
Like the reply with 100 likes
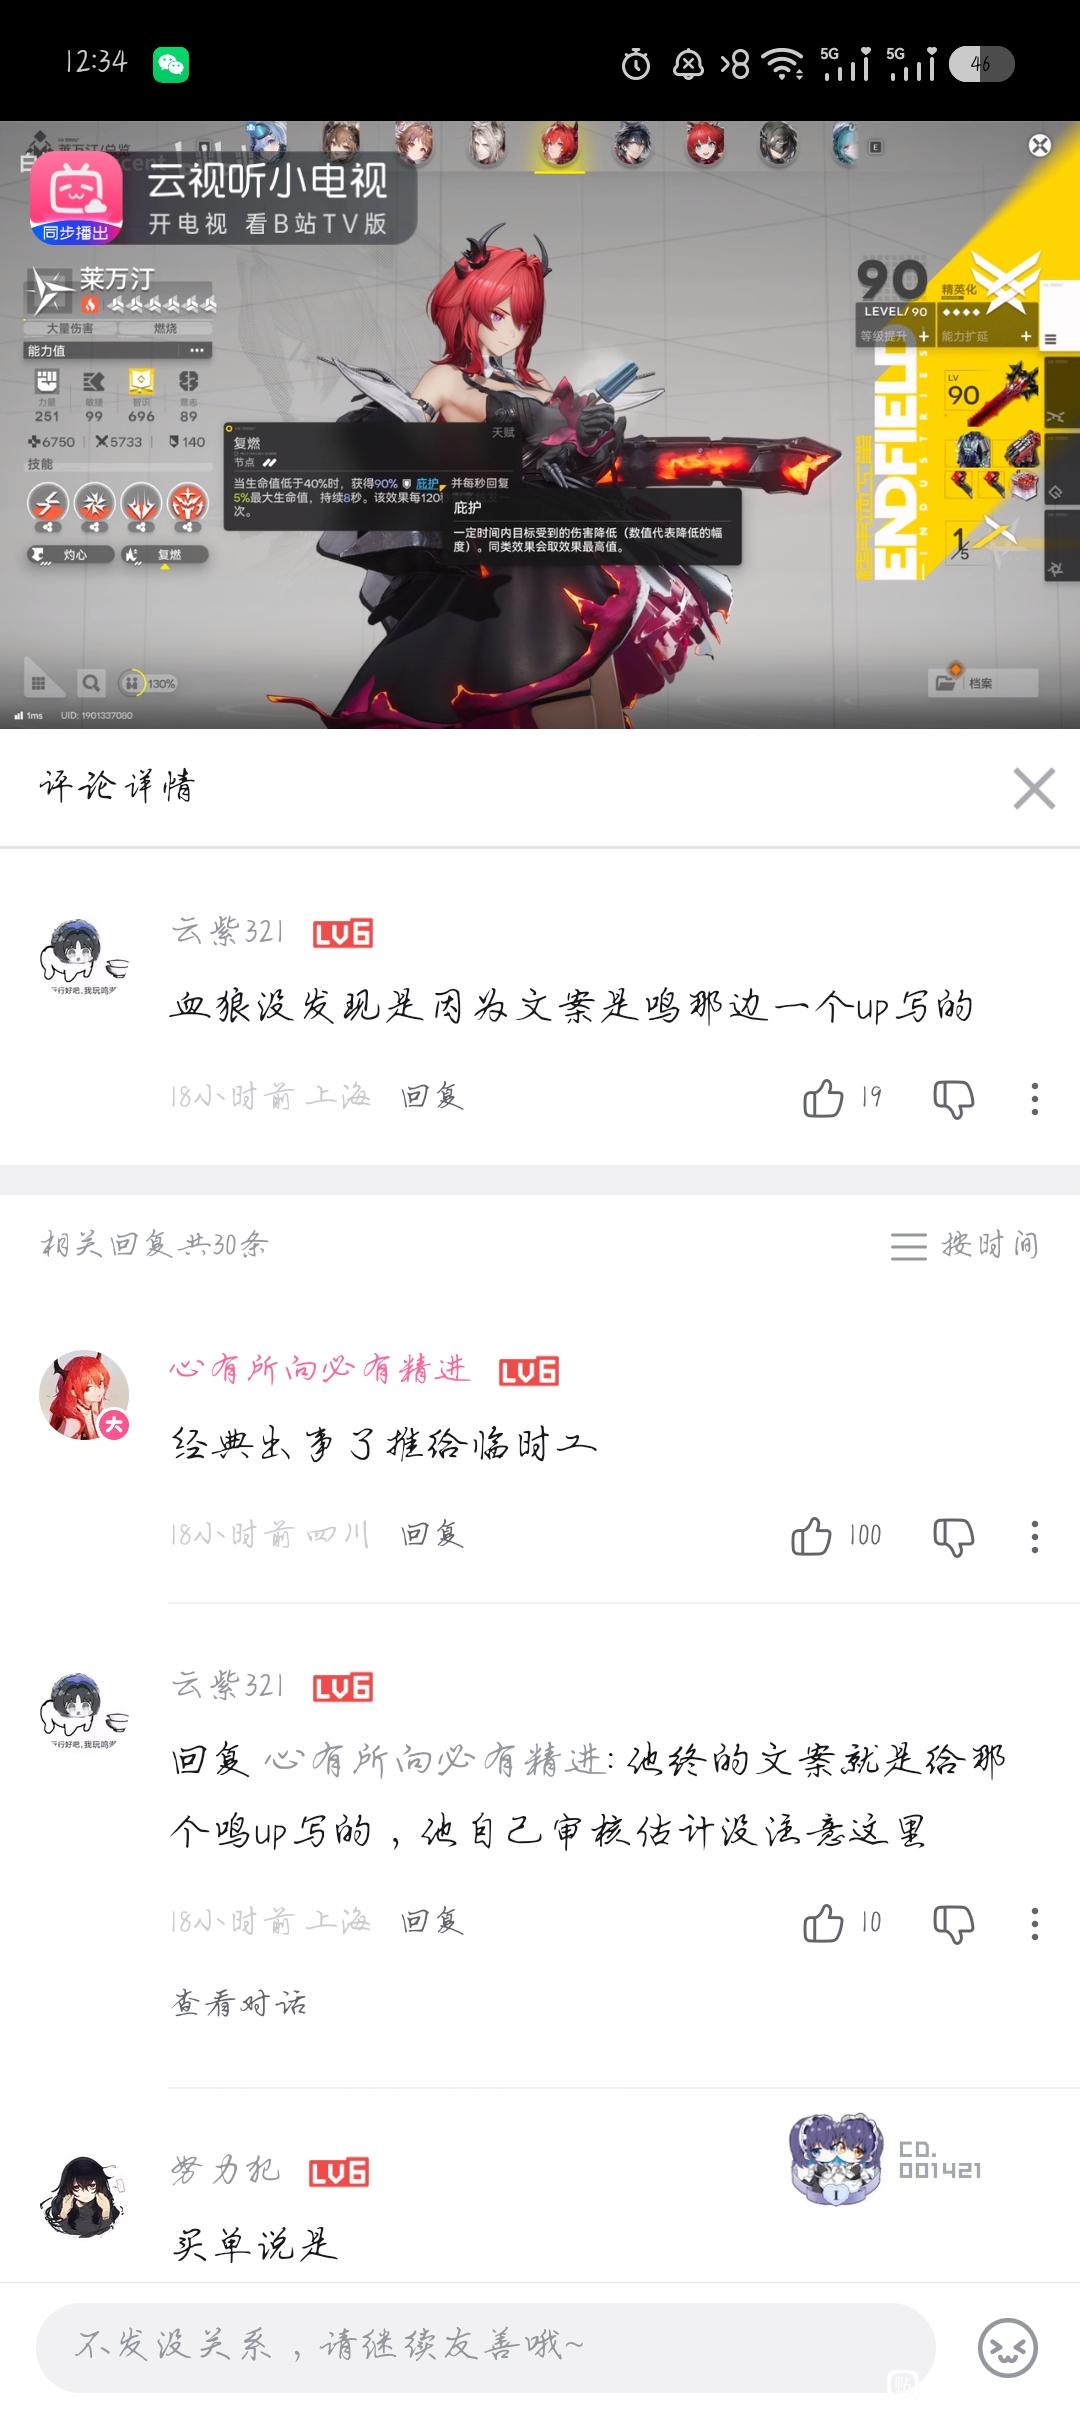(x=811, y=1536)
